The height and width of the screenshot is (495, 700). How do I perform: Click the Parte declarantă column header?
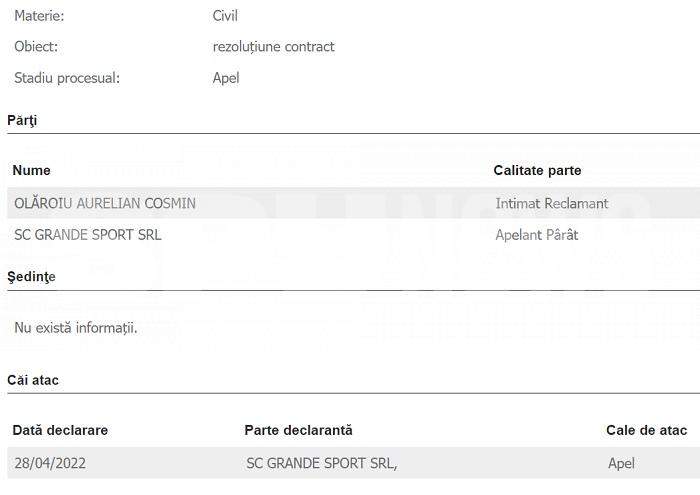(299, 430)
